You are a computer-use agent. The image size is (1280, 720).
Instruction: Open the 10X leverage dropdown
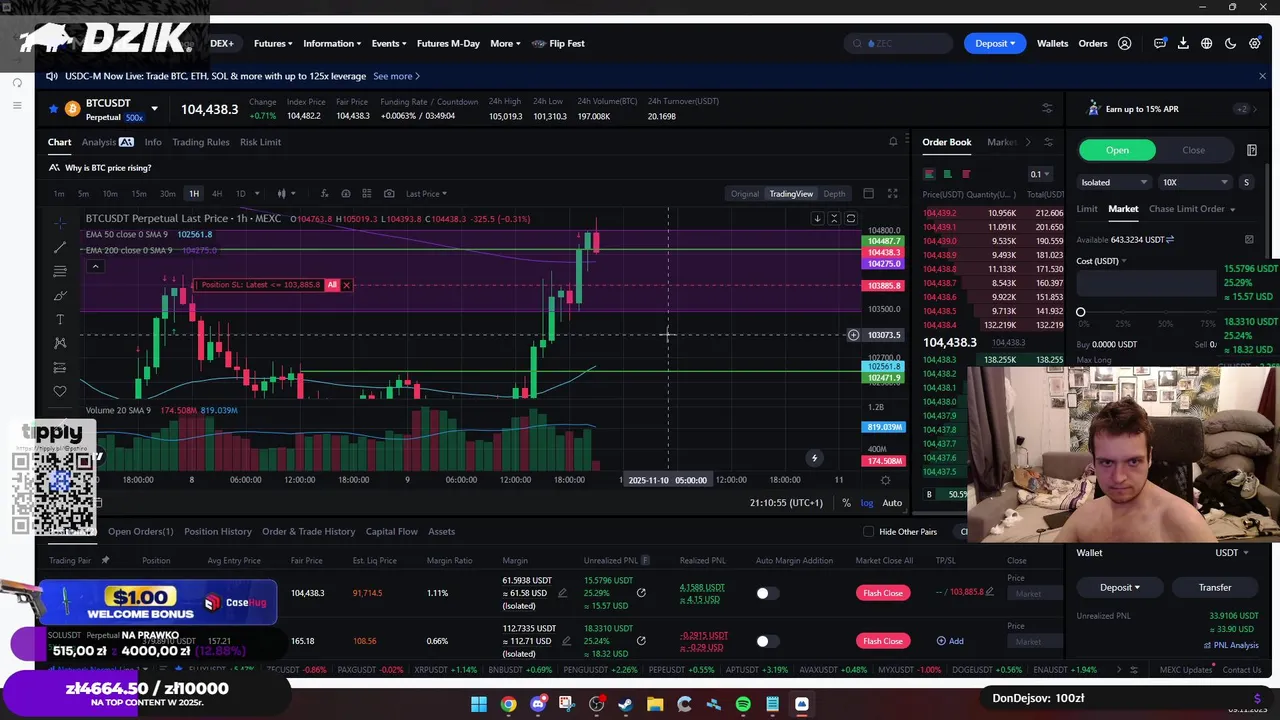[1195, 182]
